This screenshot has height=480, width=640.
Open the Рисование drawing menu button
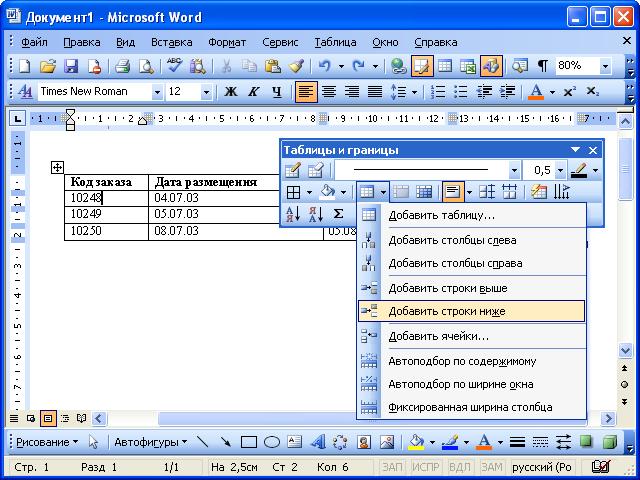coord(47,442)
